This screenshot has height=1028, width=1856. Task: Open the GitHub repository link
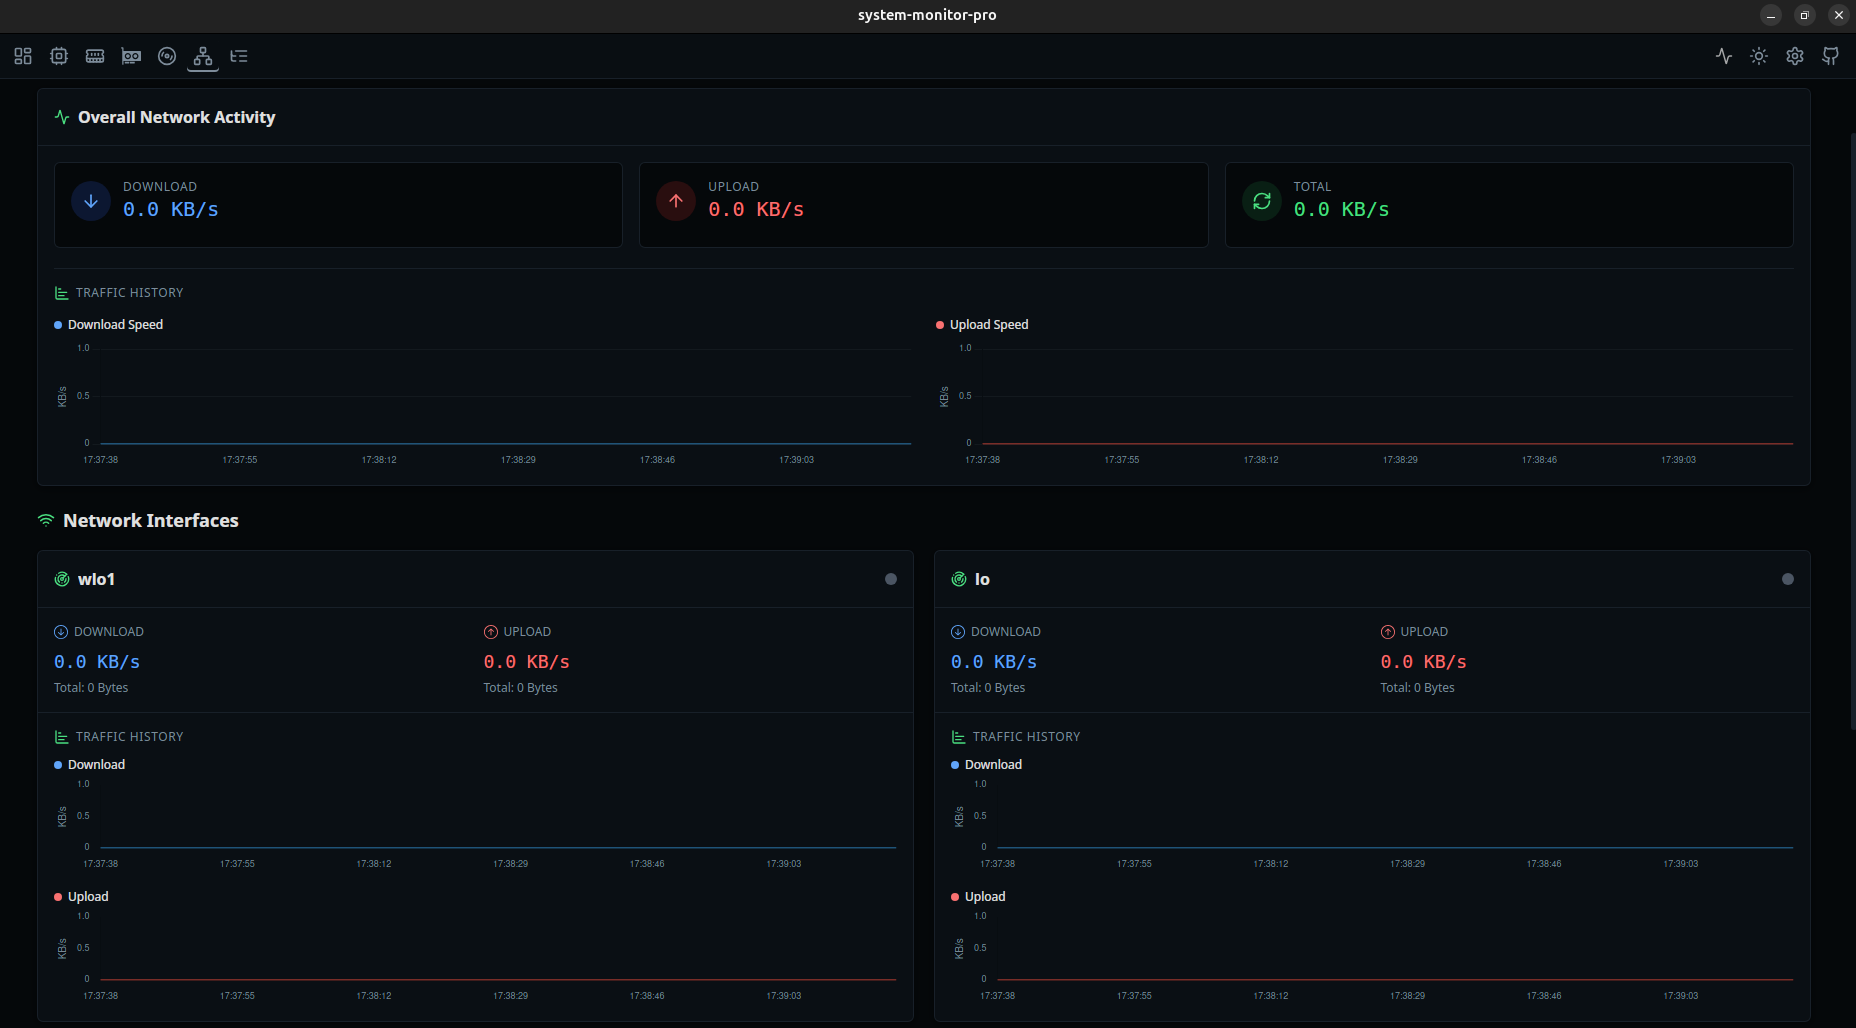point(1830,56)
